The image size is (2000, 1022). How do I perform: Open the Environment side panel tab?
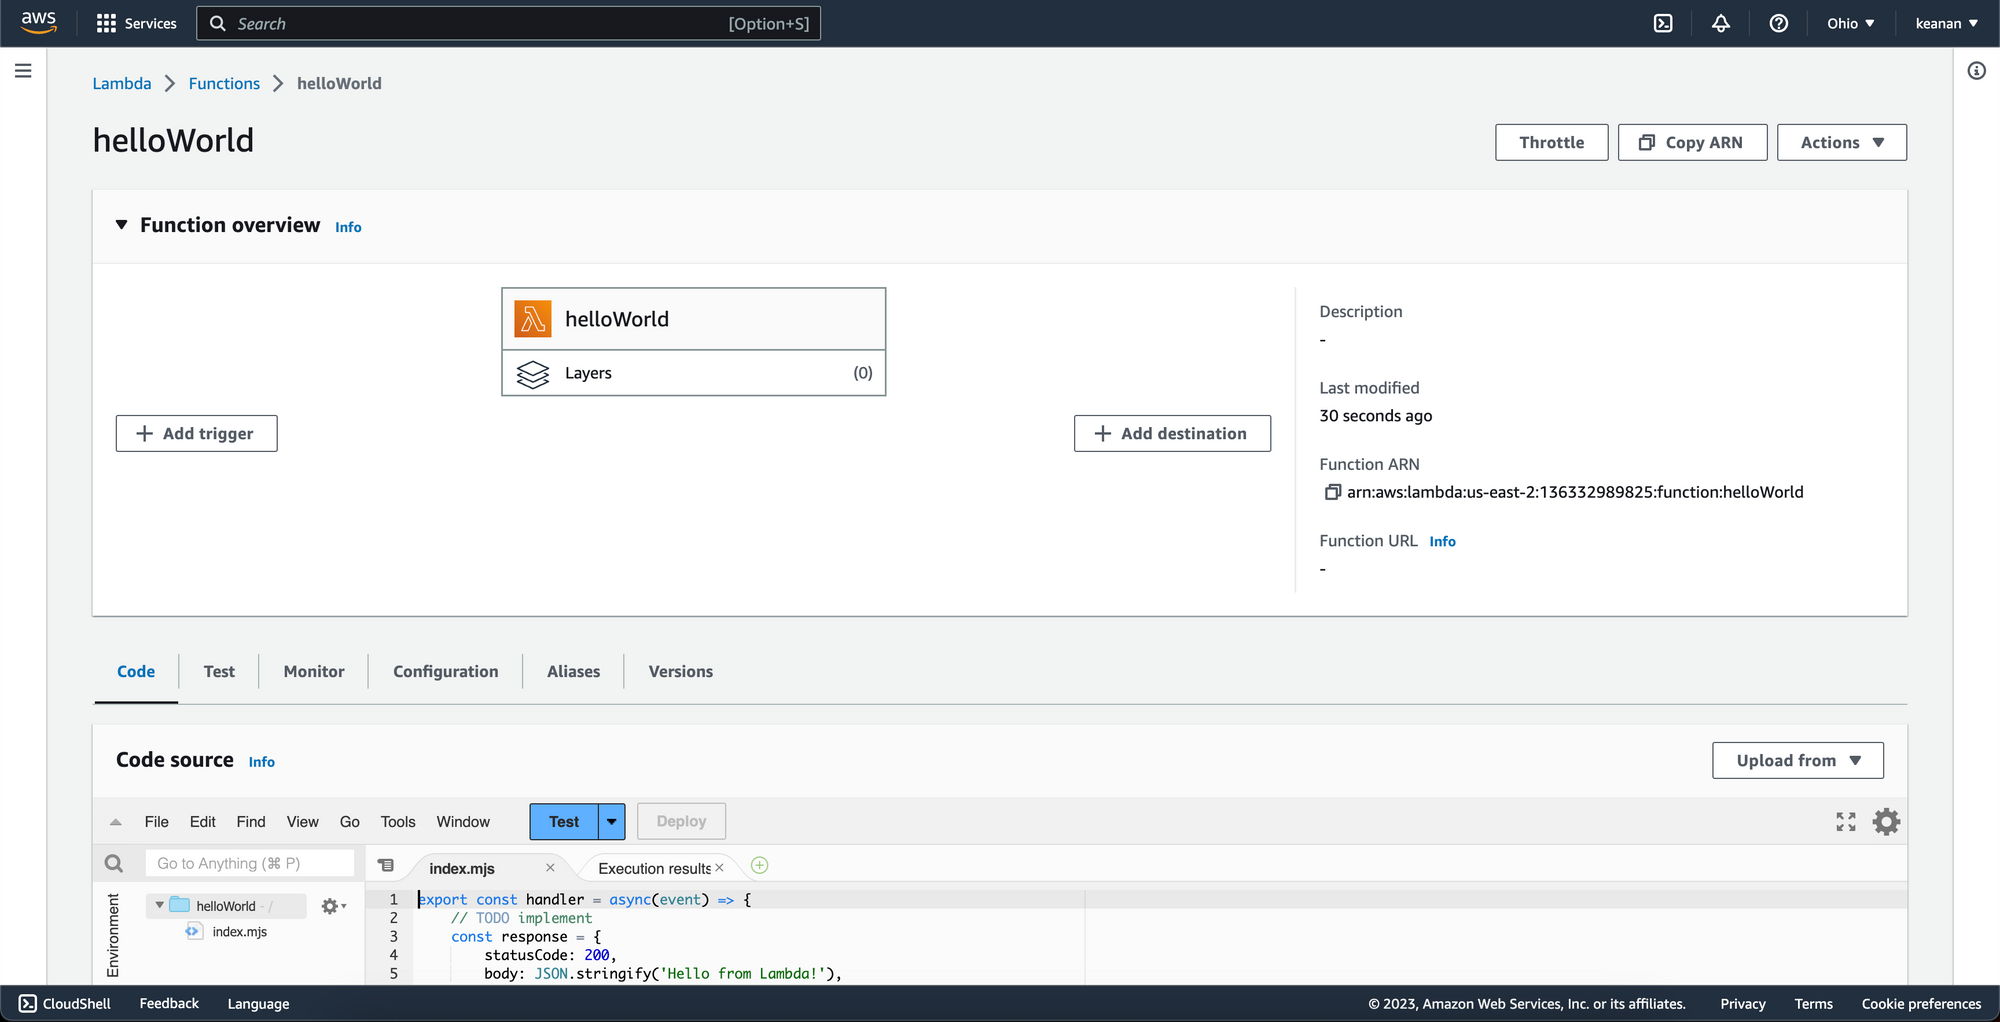pyautogui.click(x=113, y=935)
